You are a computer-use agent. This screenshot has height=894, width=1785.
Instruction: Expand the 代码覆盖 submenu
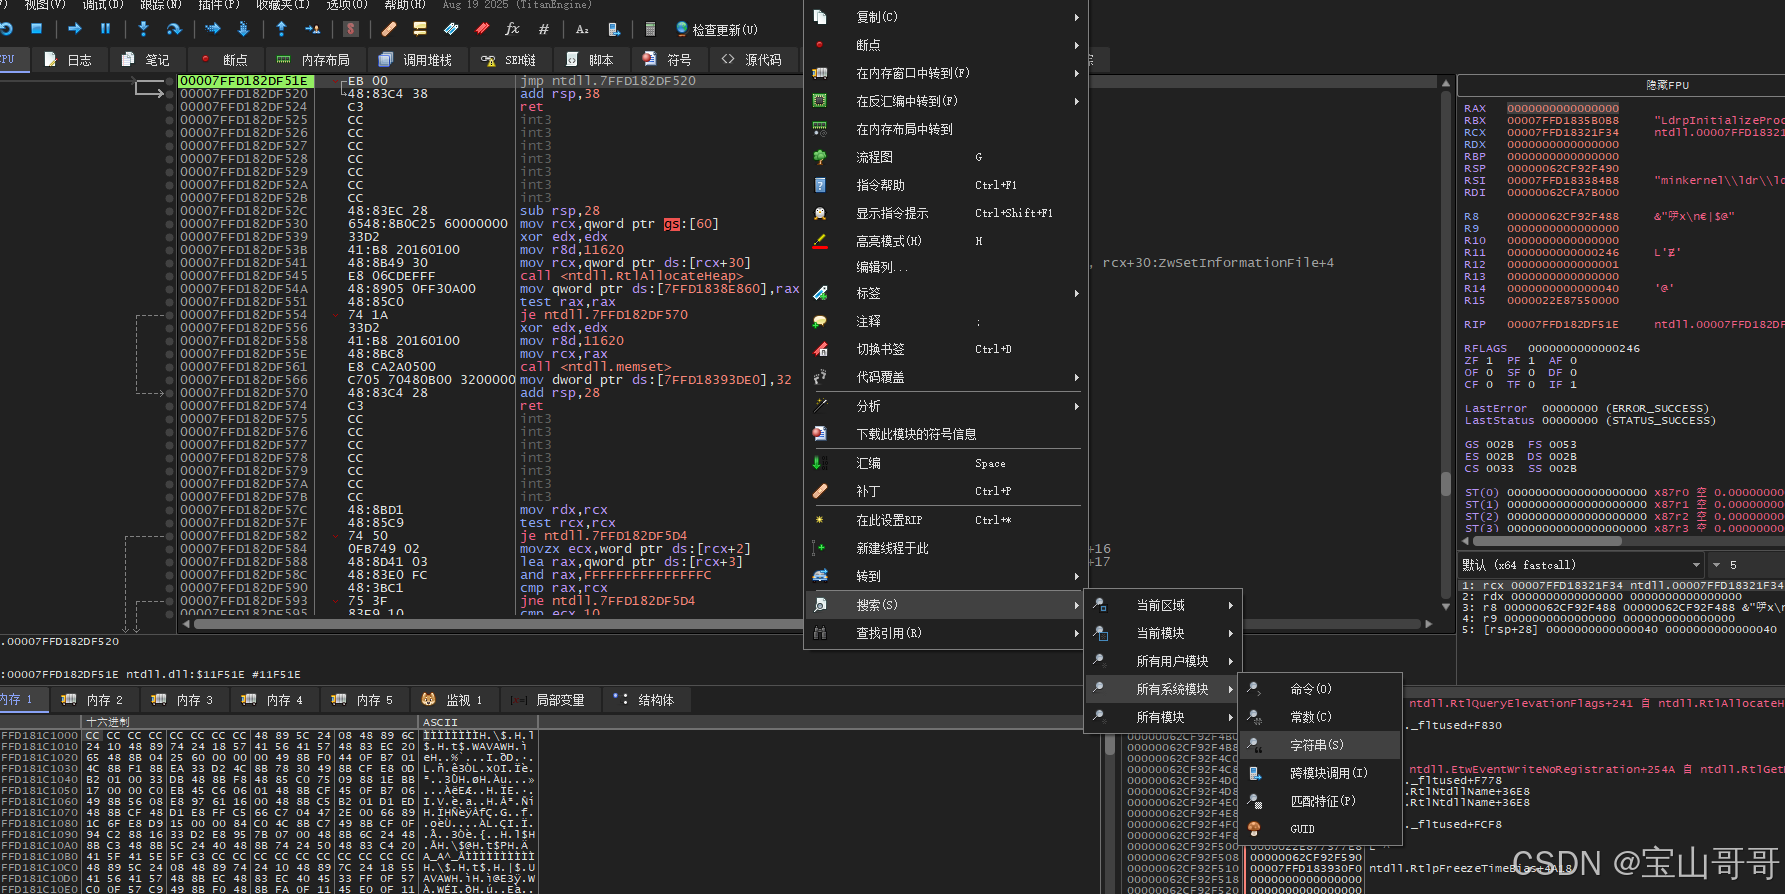click(945, 377)
